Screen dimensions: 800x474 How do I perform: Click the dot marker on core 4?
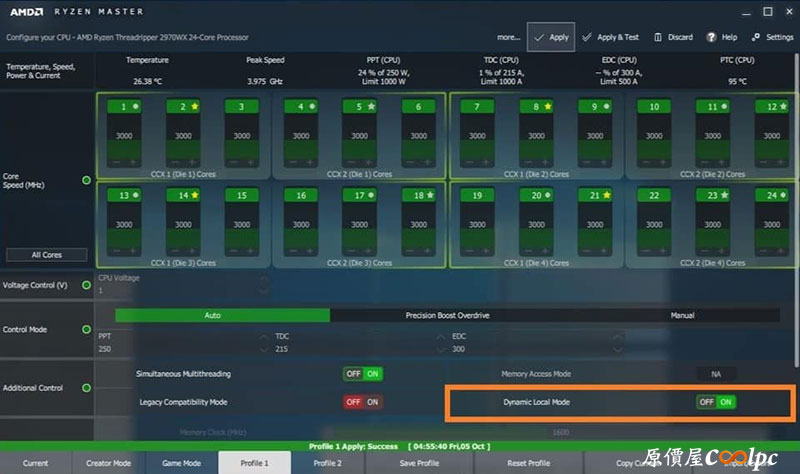point(312,106)
